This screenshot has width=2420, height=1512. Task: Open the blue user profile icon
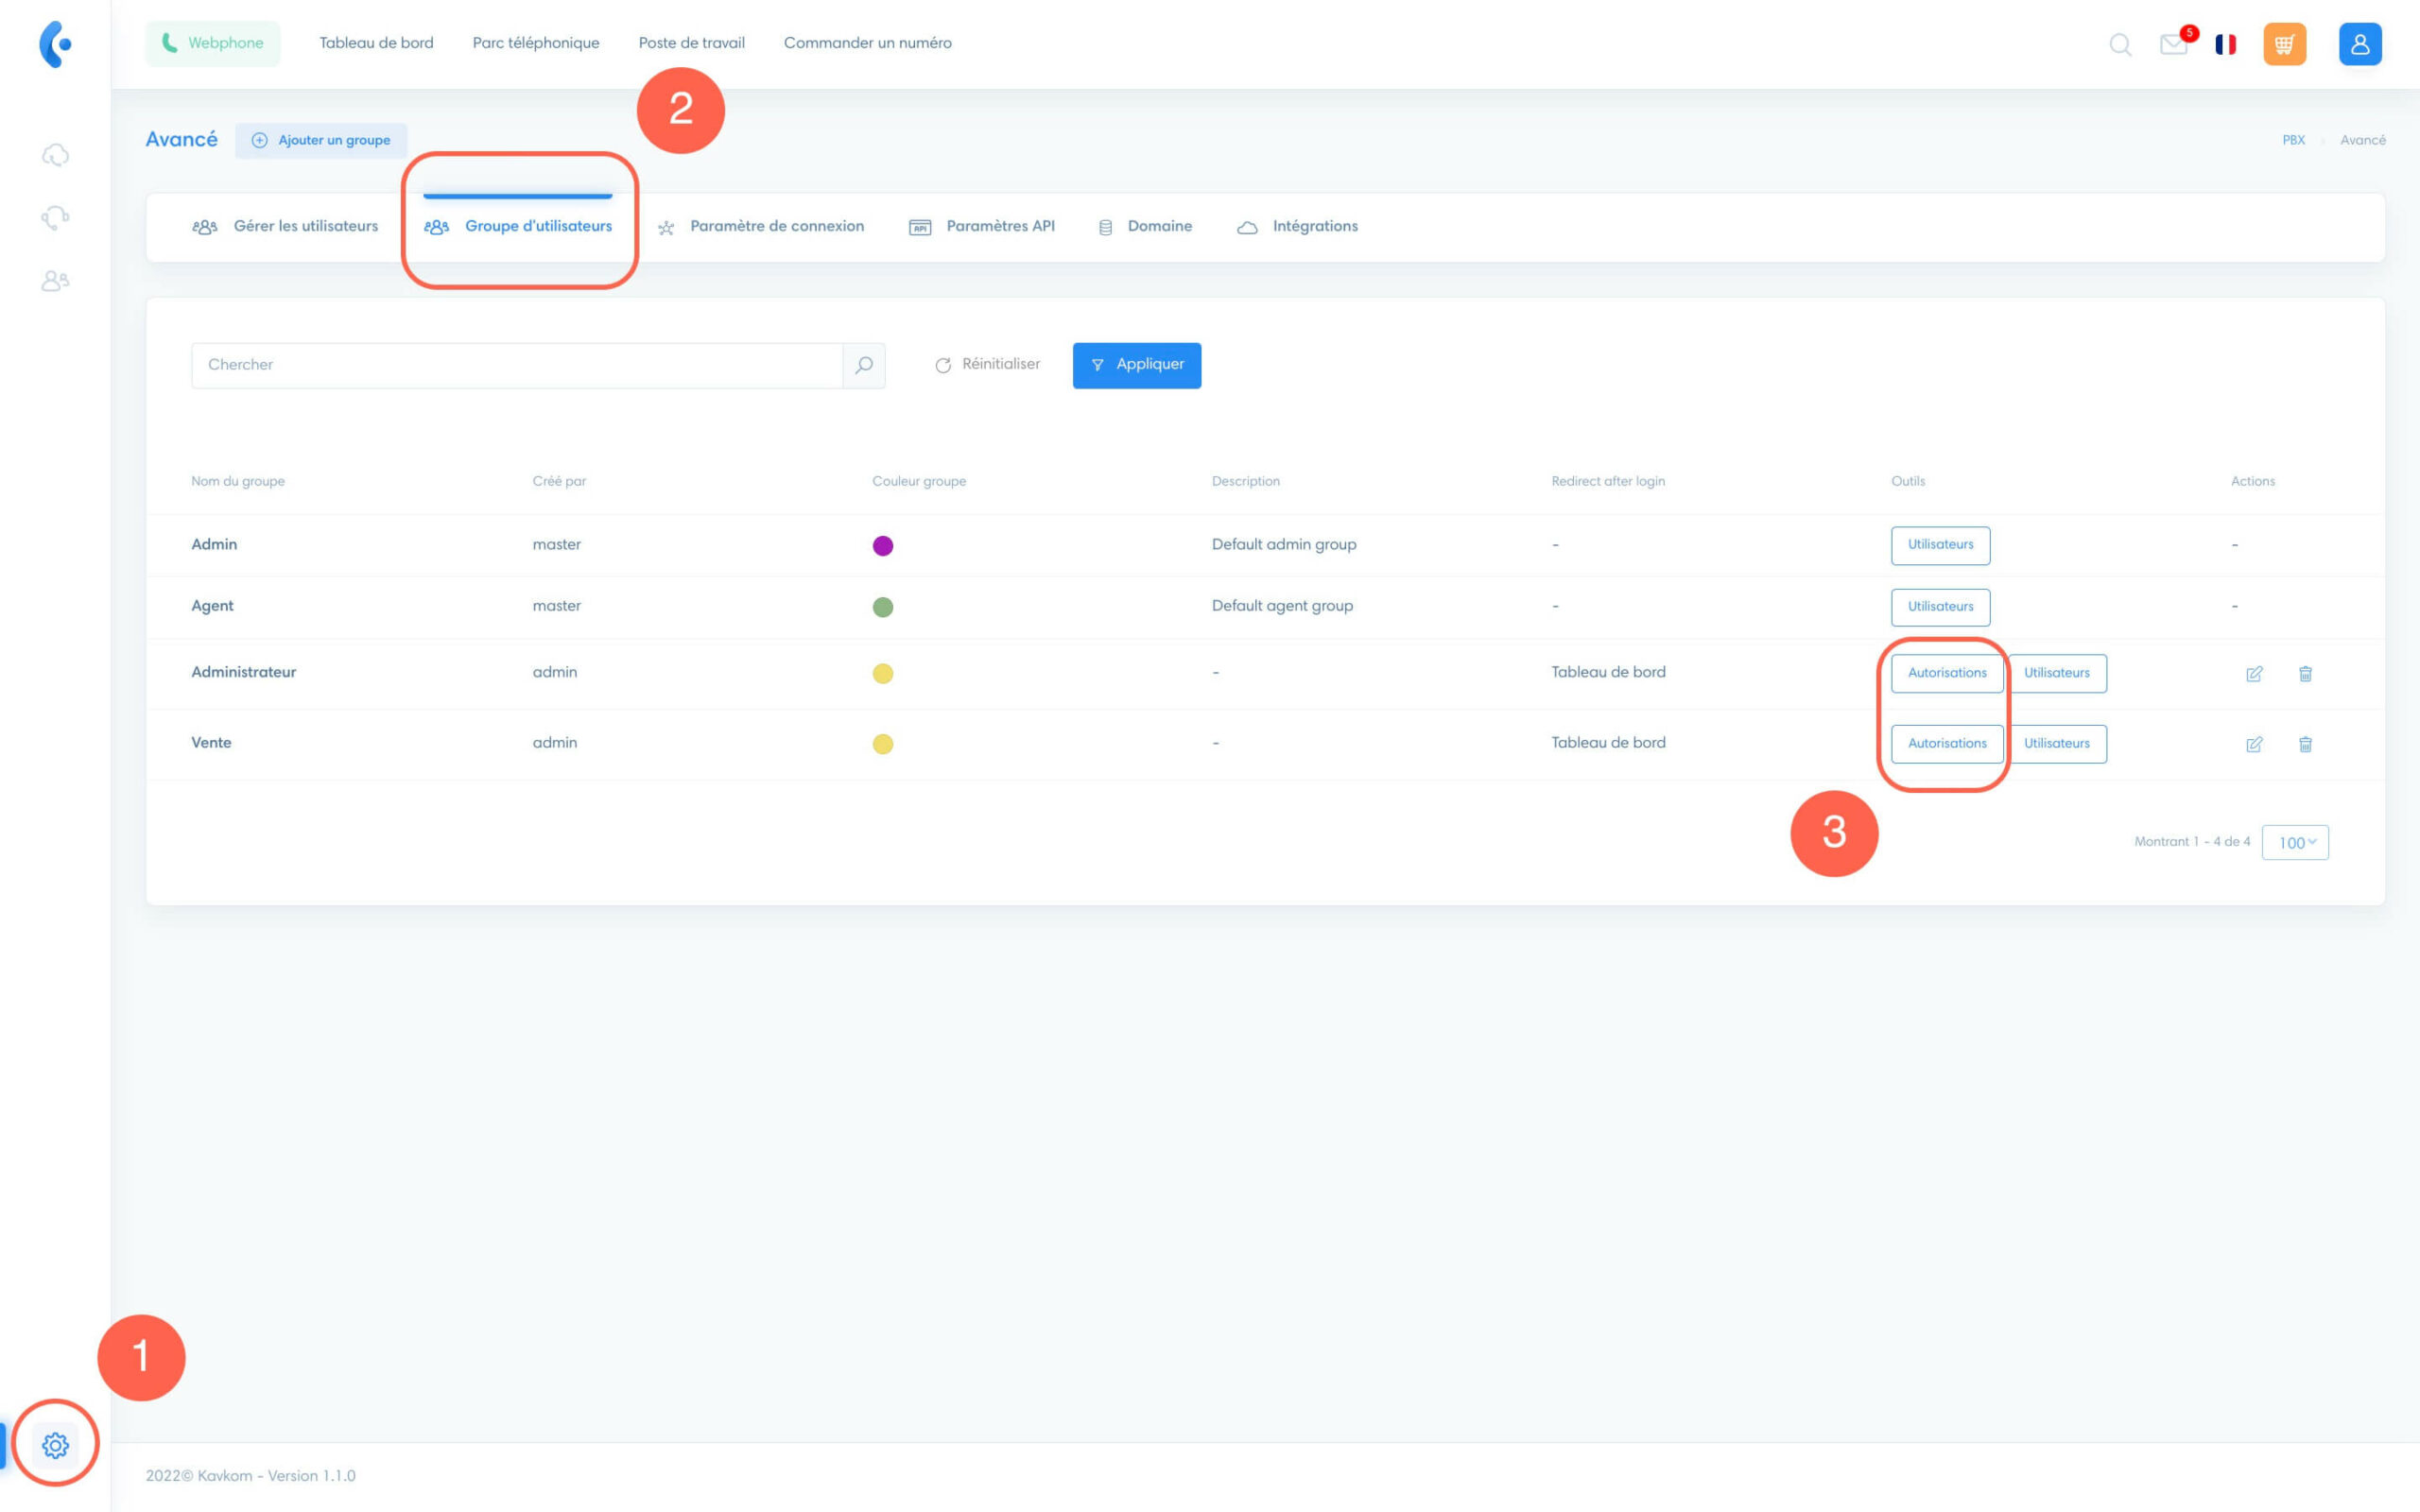tap(2360, 44)
